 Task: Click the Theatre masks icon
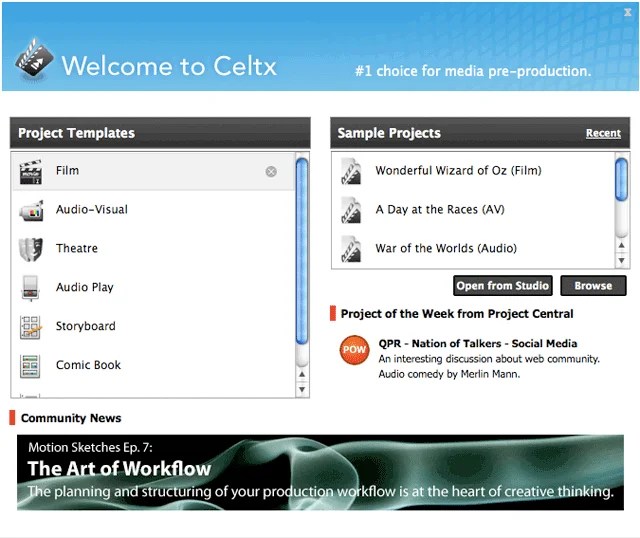31,249
